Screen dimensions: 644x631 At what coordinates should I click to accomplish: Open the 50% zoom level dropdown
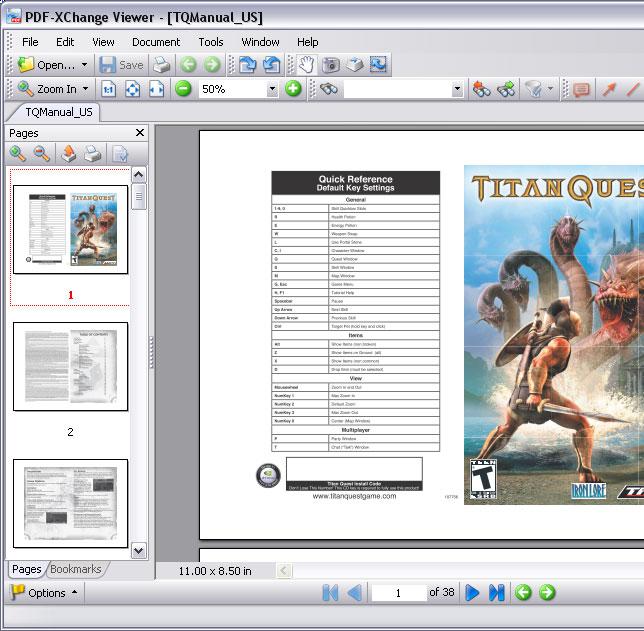click(x=272, y=89)
